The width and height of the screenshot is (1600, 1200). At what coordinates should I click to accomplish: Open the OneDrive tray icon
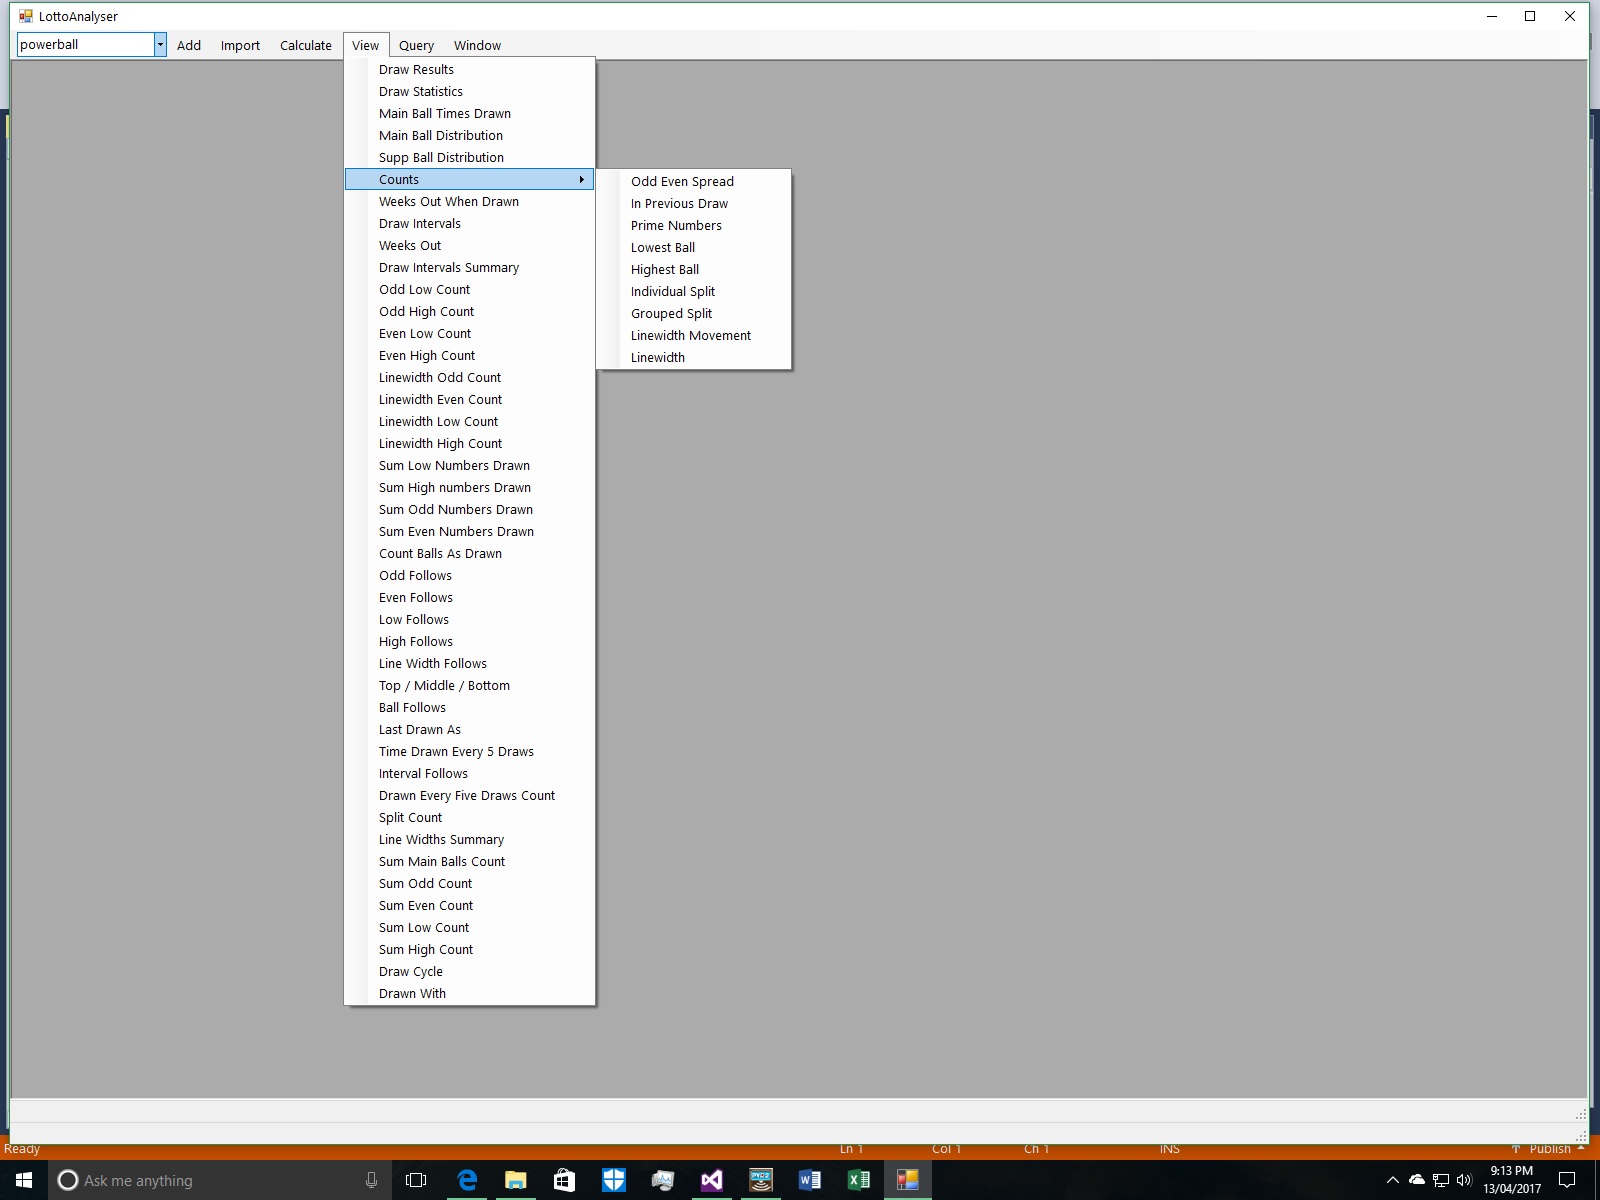pyautogui.click(x=1417, y=1180)
